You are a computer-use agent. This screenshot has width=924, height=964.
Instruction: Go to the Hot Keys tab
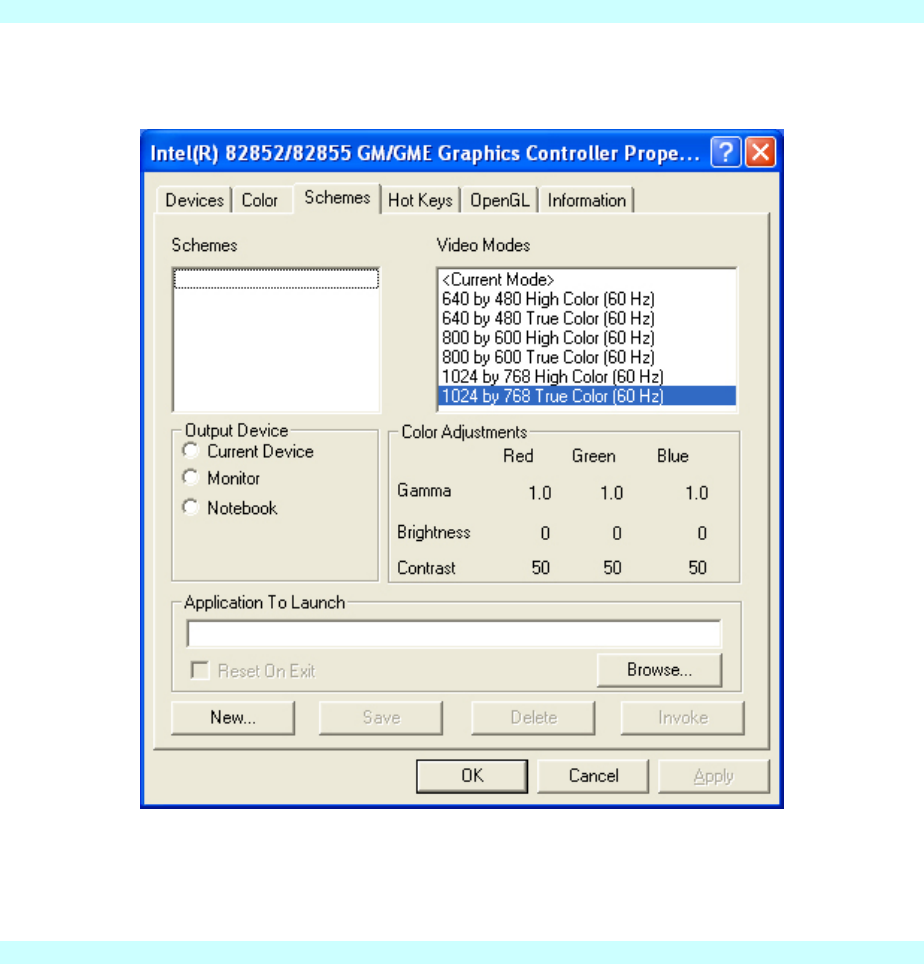pyautogui.click(x=421, y=200)
